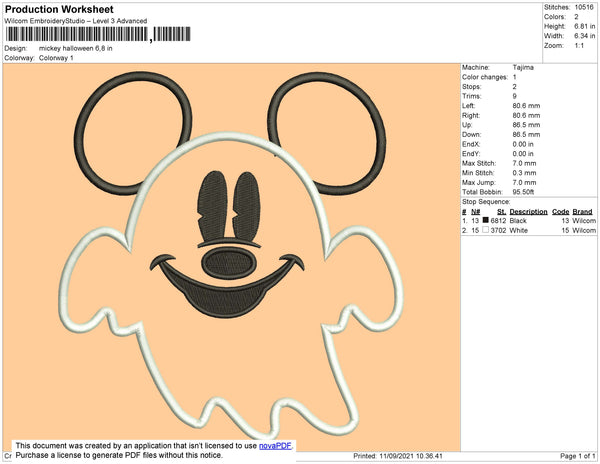Select the 'Colorway 1' value
The height and width of the screenshot is (464, 600).
56,58
